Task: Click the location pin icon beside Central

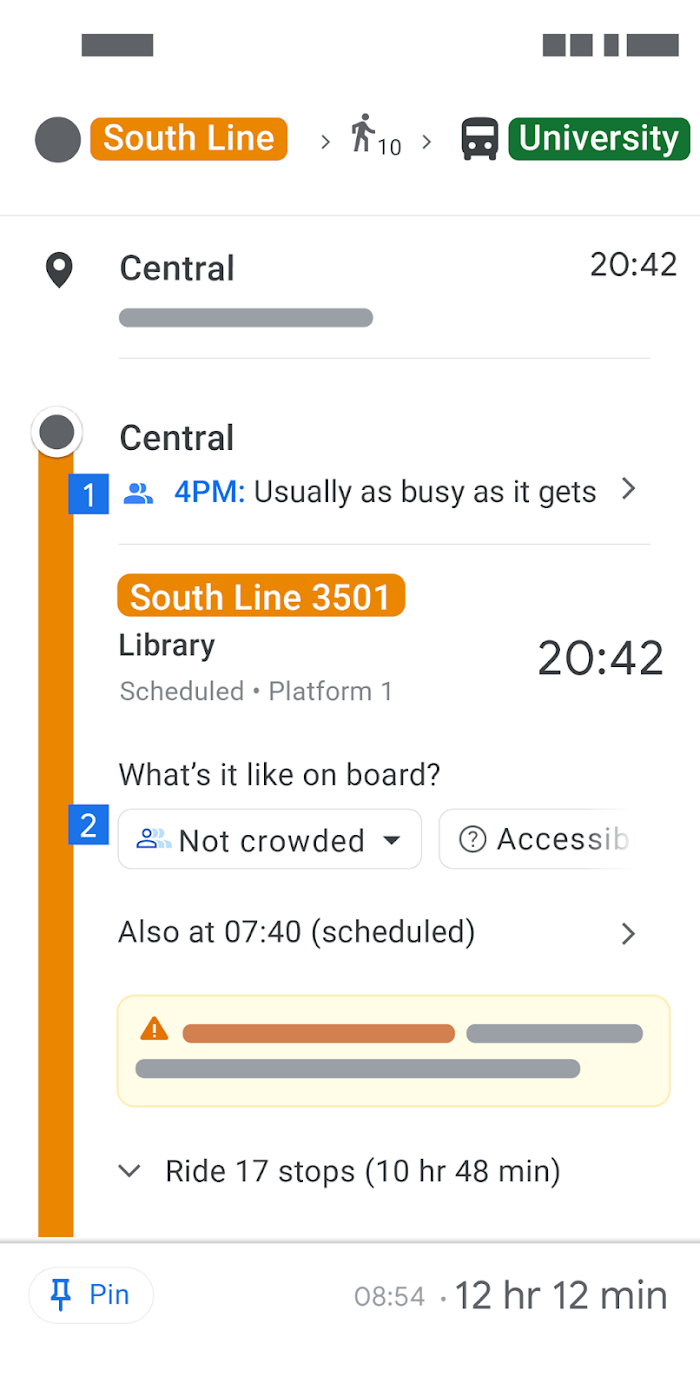Action: point(58,268)
